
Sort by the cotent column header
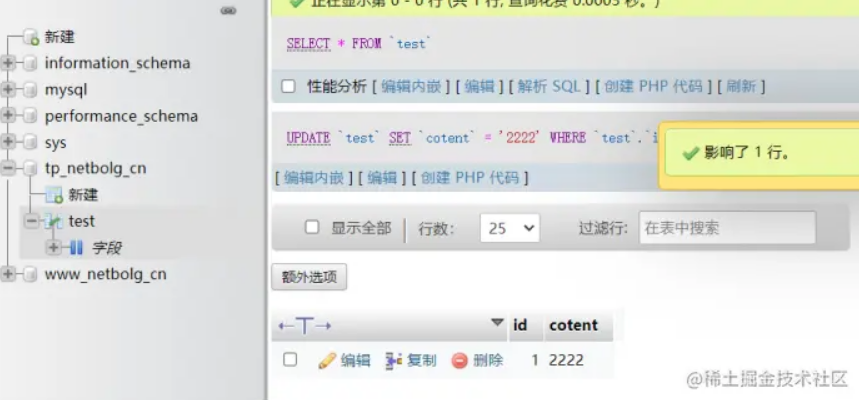pos(573,325)
